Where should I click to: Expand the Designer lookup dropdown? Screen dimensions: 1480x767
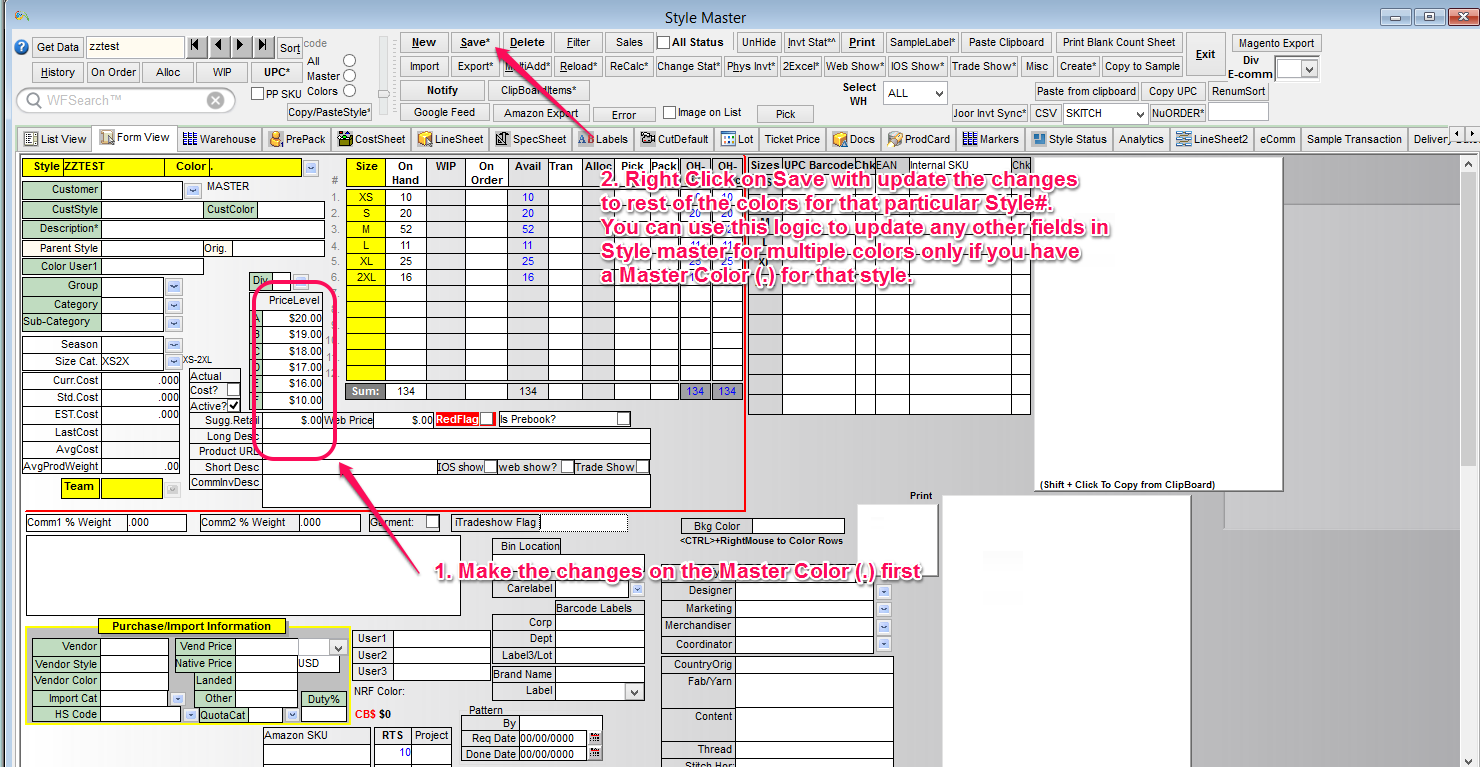point(884,591)
